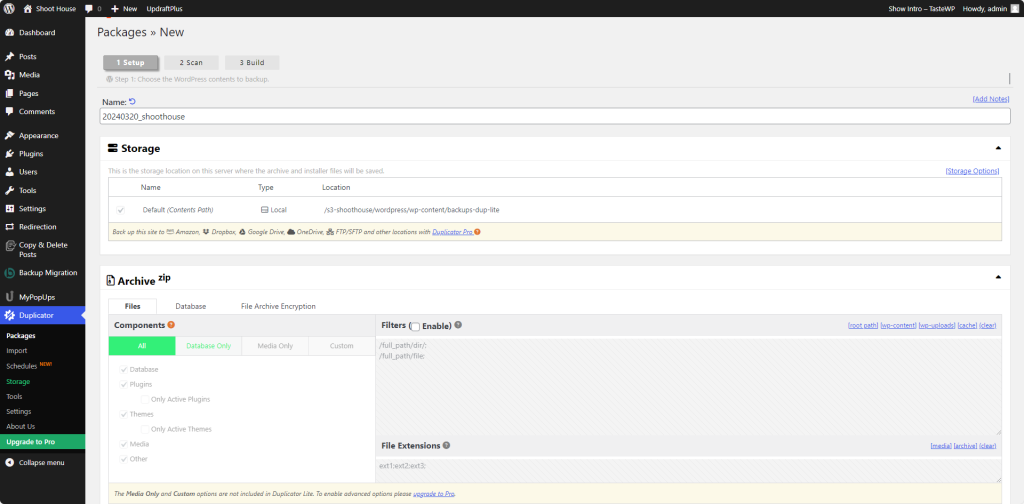Open the Redirection sidebar icon

[x=10, y=227]
